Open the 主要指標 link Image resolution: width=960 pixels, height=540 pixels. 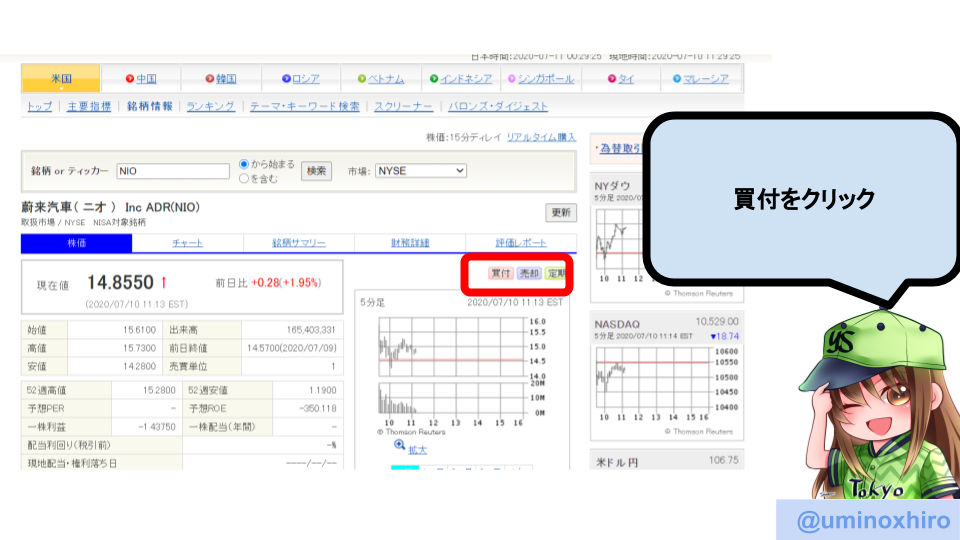pos(89,106)
